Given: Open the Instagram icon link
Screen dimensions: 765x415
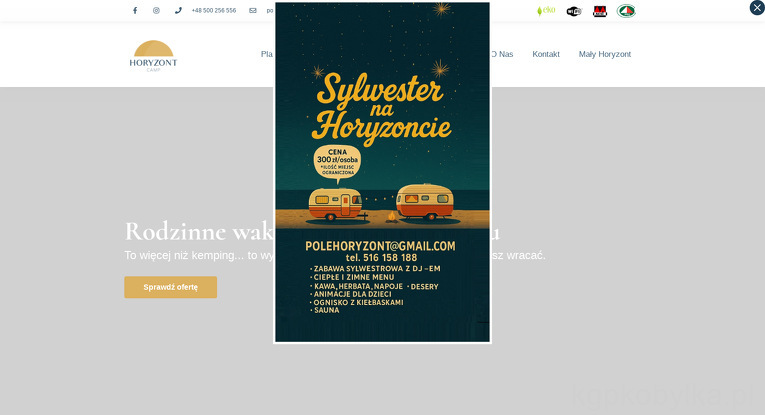Looking at the screenshot, I should pos(156,11).
